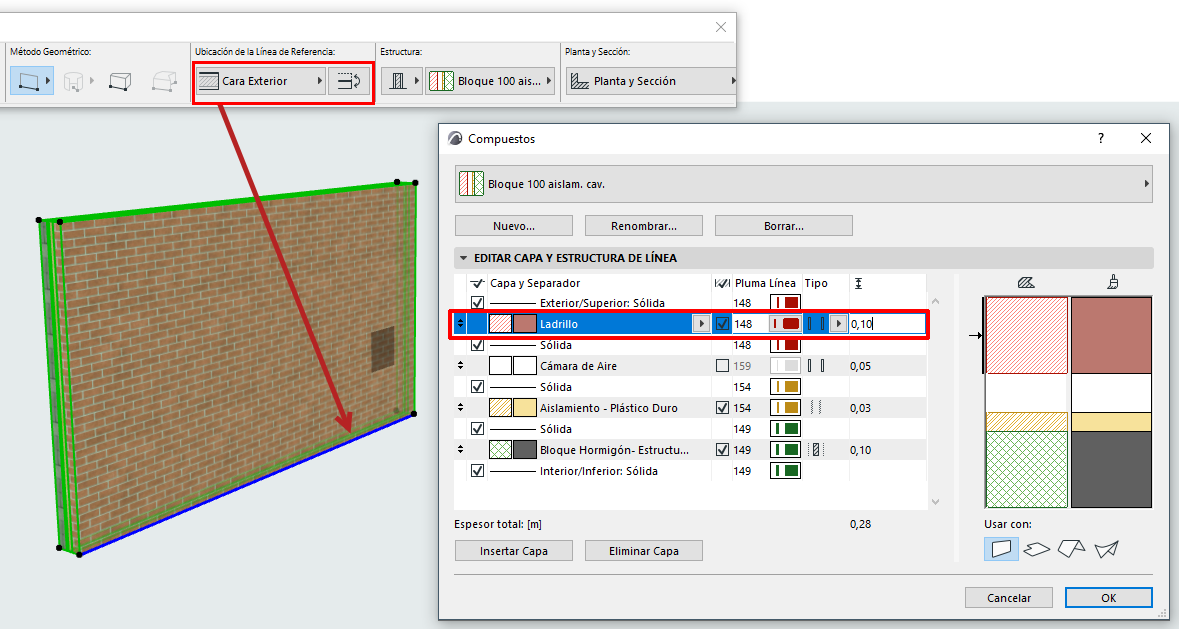Click the component type icon of Cámara de Aire
The width and height of the screenshot is (1179, 629).
click(x=816, y=366)
